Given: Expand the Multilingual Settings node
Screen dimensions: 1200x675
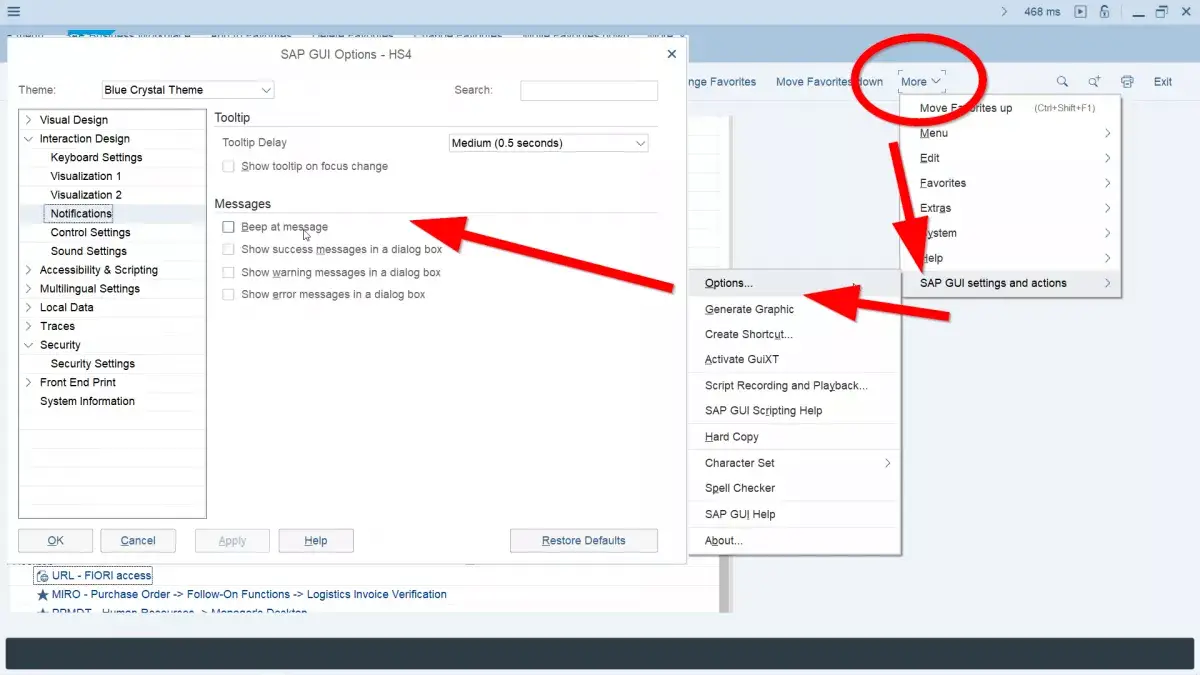Looking at the screenshot, I should pyautogui.click(x=28, y=289).
